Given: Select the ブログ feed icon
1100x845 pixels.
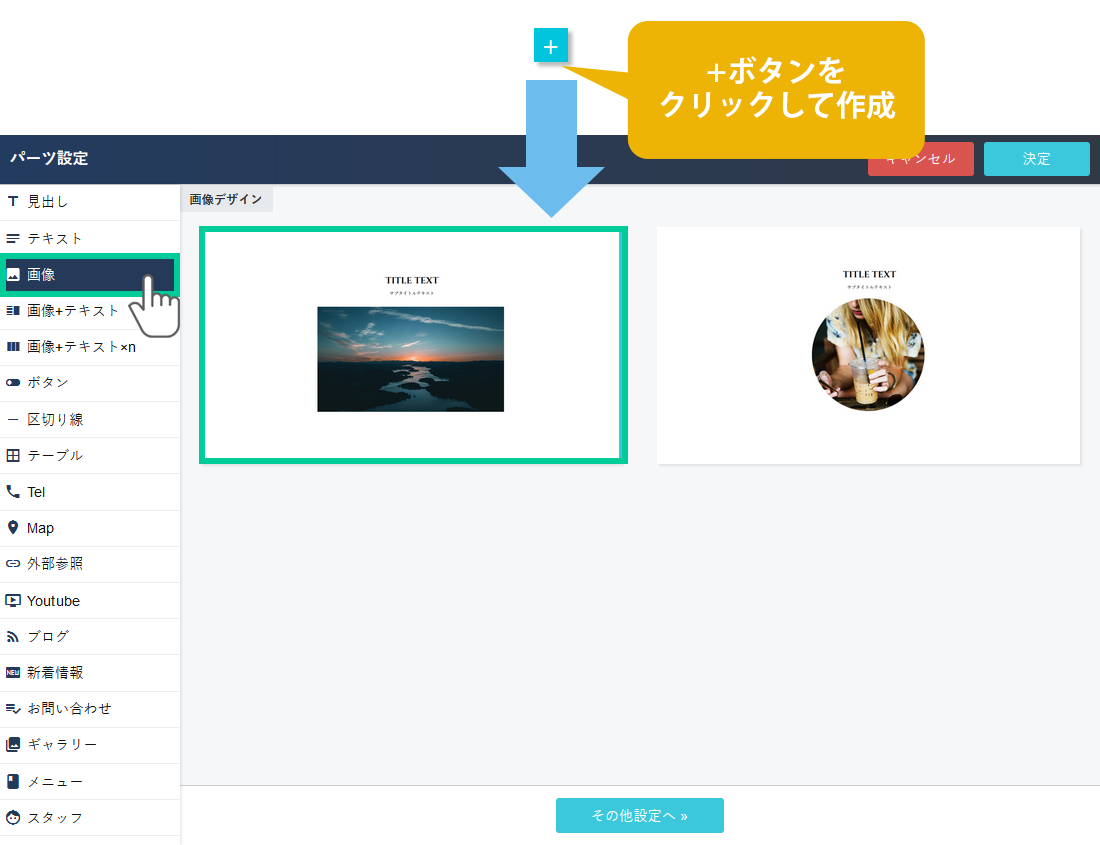Looking at the screenshot, I should coord(13,637).
